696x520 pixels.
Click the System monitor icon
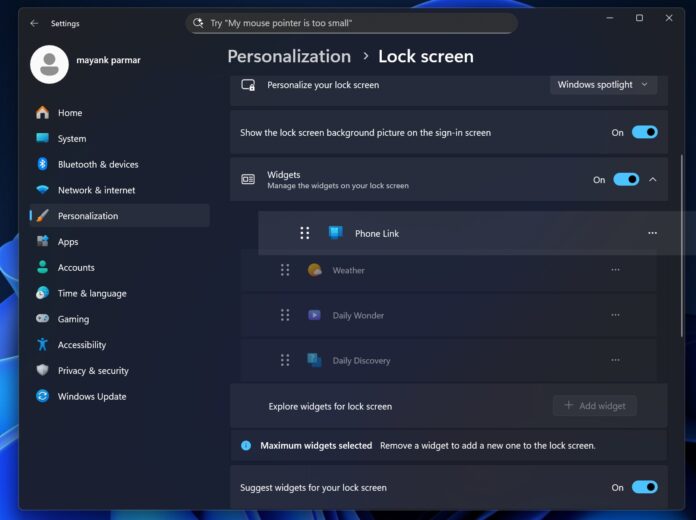tap(43, 138)
